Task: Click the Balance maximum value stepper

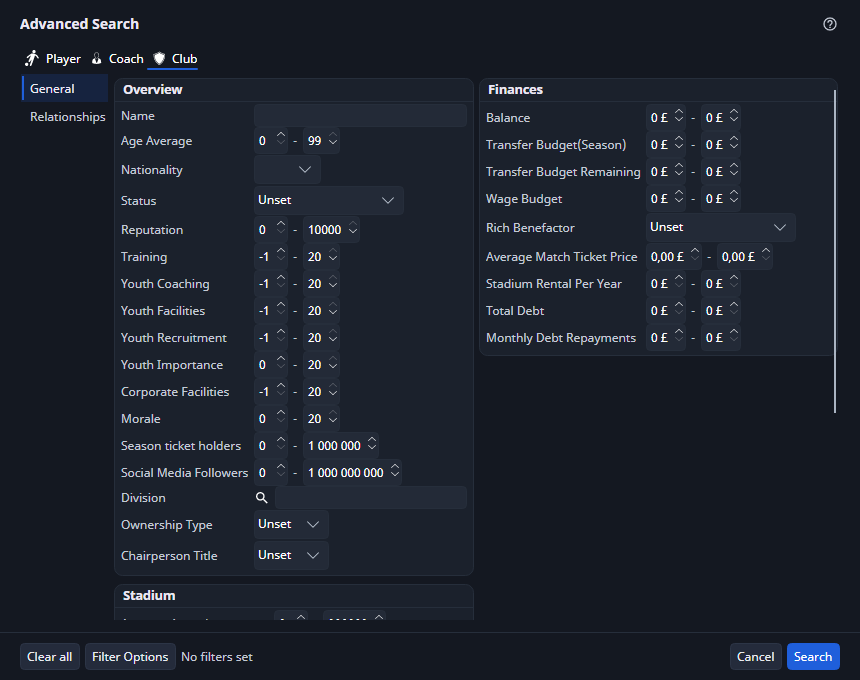Action: [721, 117]
